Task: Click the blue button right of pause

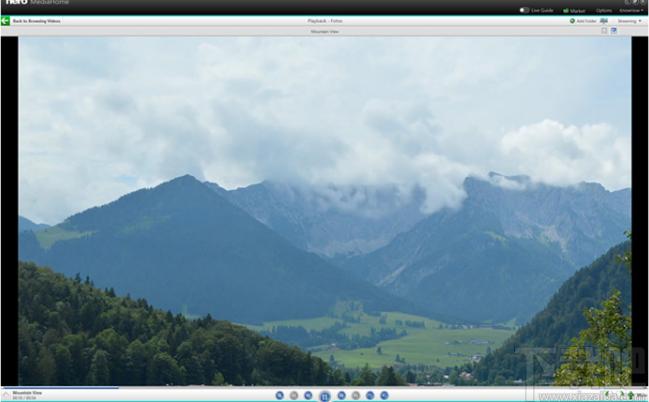Action: (341, 395)
